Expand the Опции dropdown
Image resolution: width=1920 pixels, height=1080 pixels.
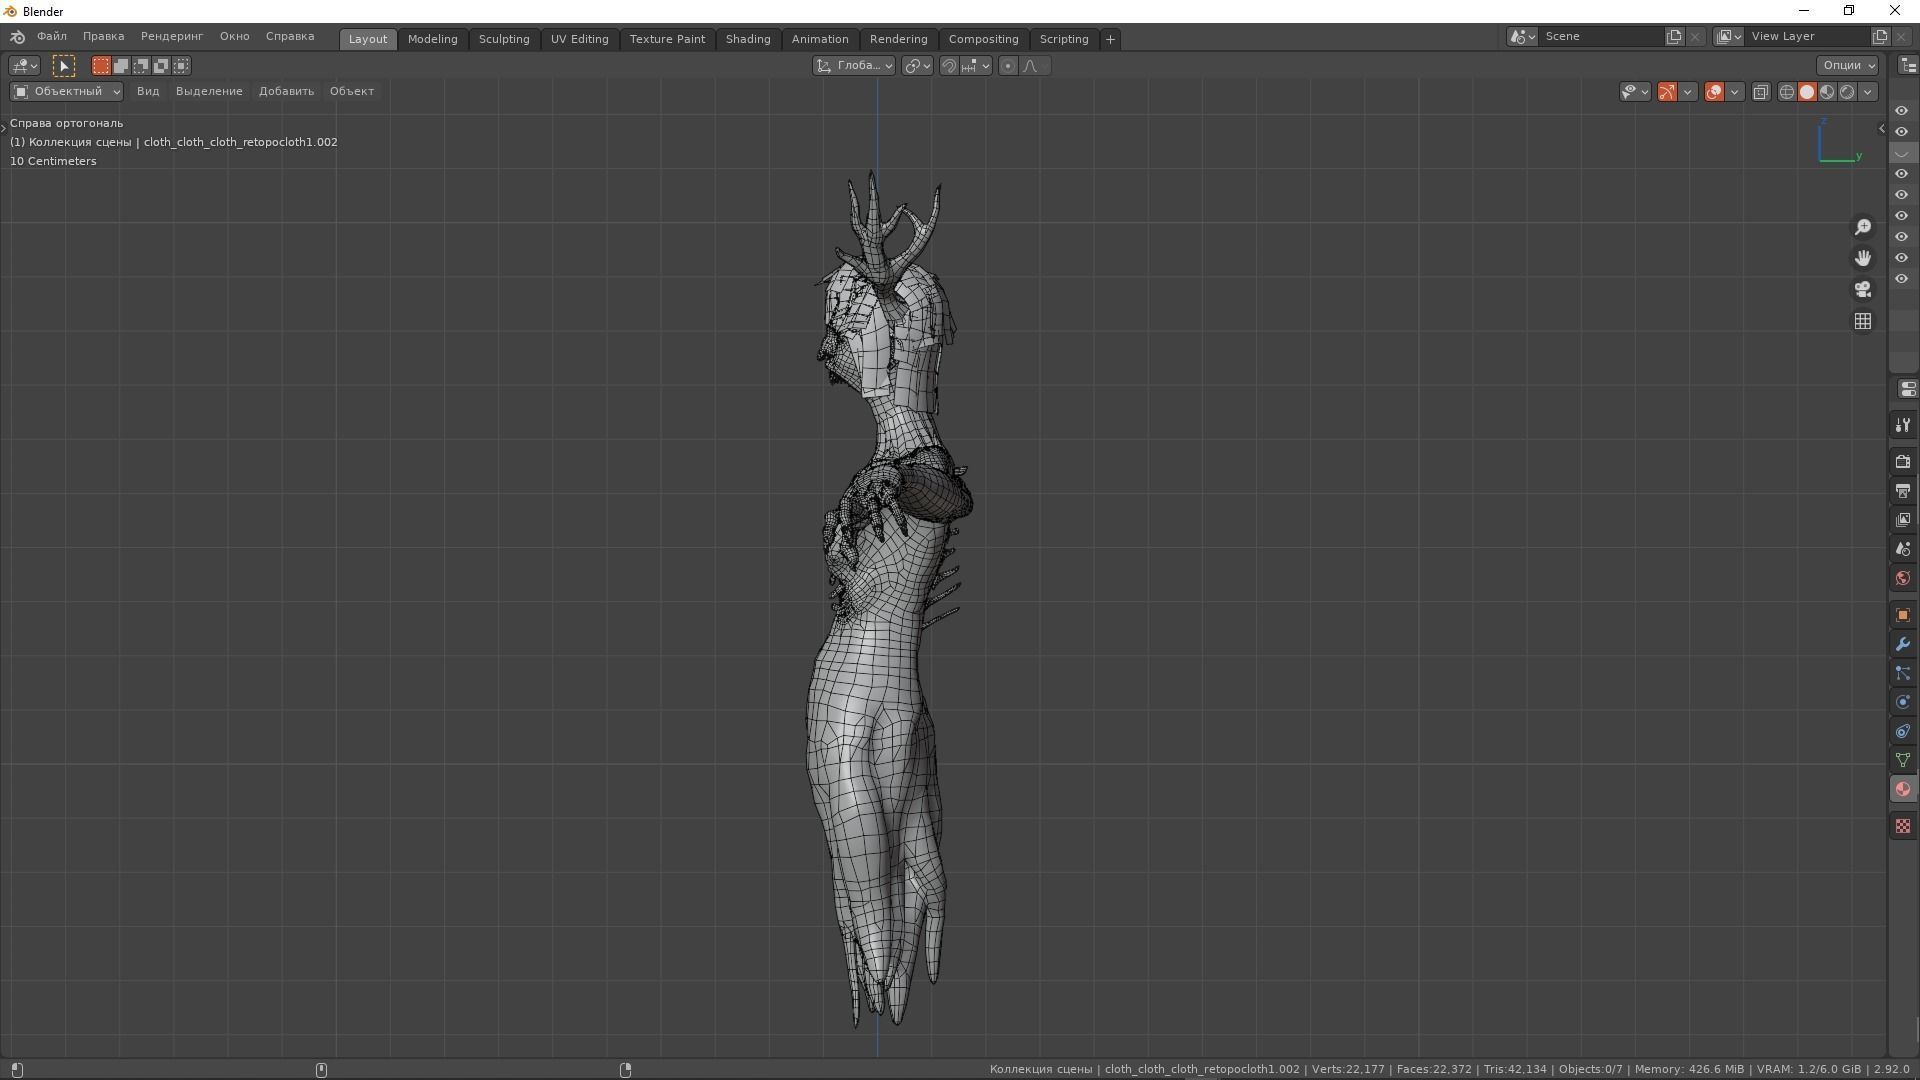click(1848, 65)
